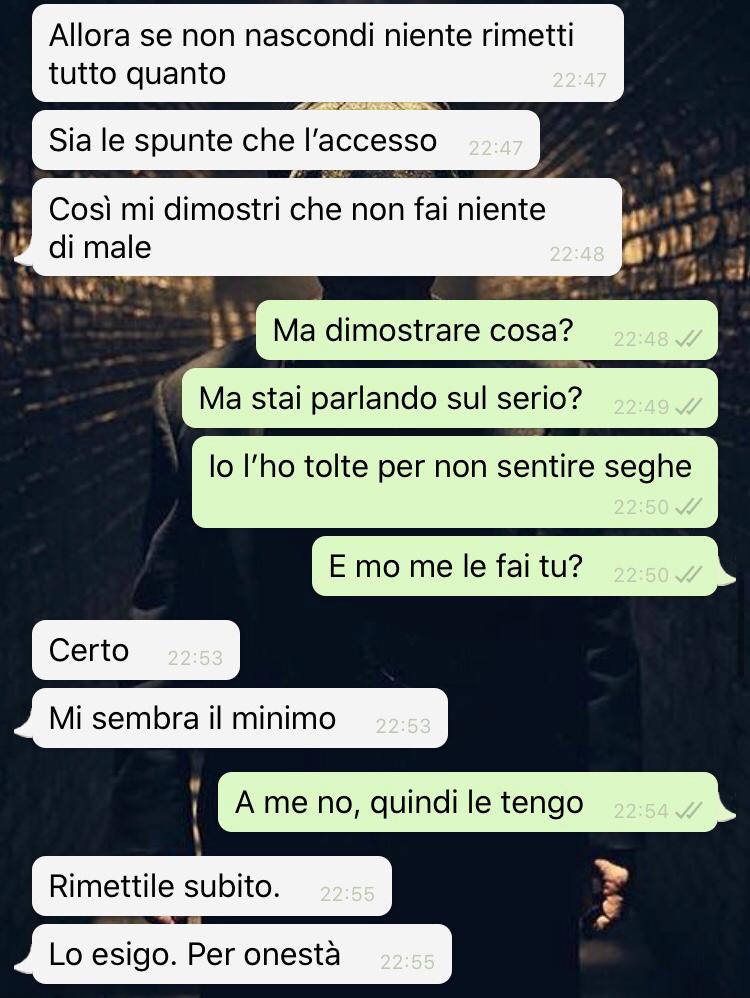Tap the double ticks on "A me no, quindi le tengo"
750x998 pixels.
click(x=688, y=810)
